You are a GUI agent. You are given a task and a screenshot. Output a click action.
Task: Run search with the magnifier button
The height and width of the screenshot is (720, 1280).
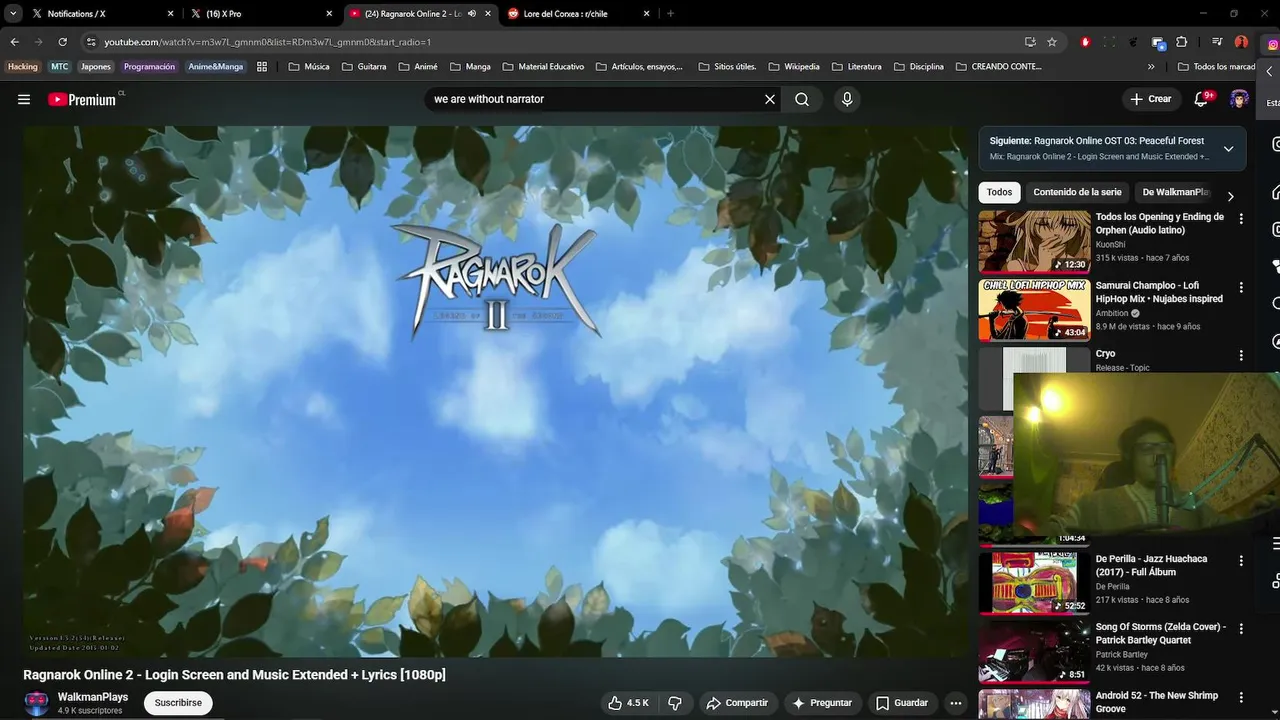tap(802, 99)
